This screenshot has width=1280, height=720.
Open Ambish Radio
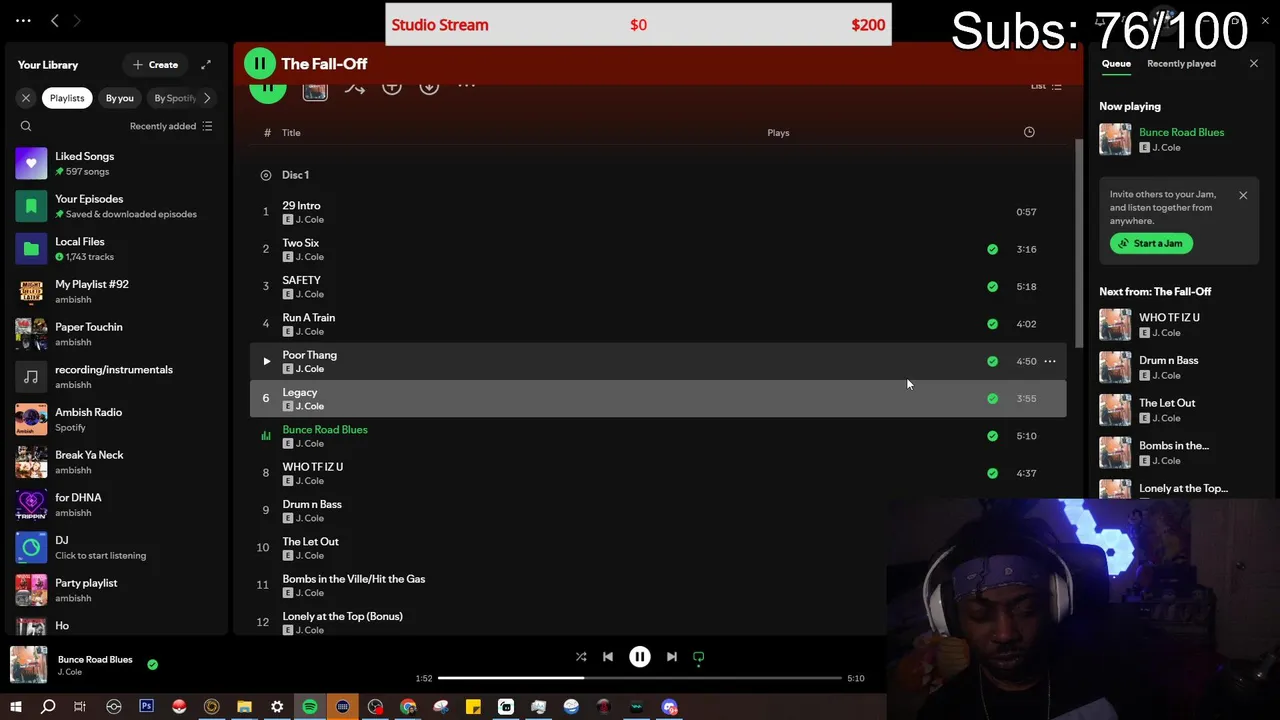point(116,419)
